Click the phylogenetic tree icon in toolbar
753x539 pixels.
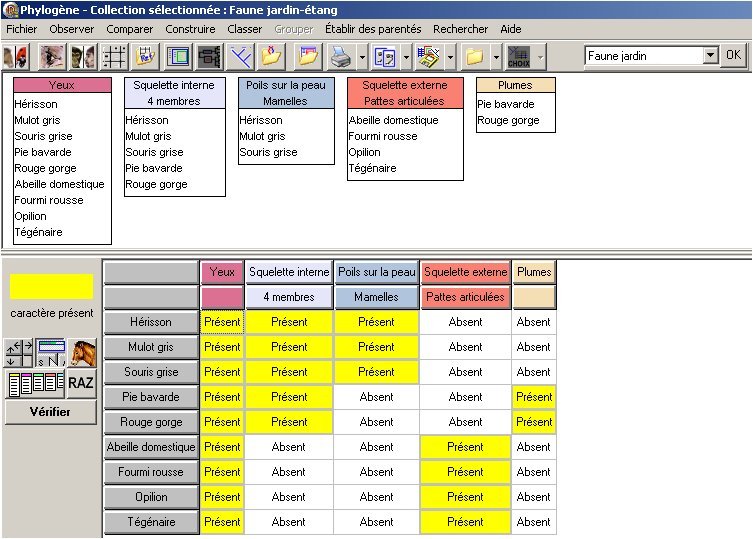(x=240, y=56)
